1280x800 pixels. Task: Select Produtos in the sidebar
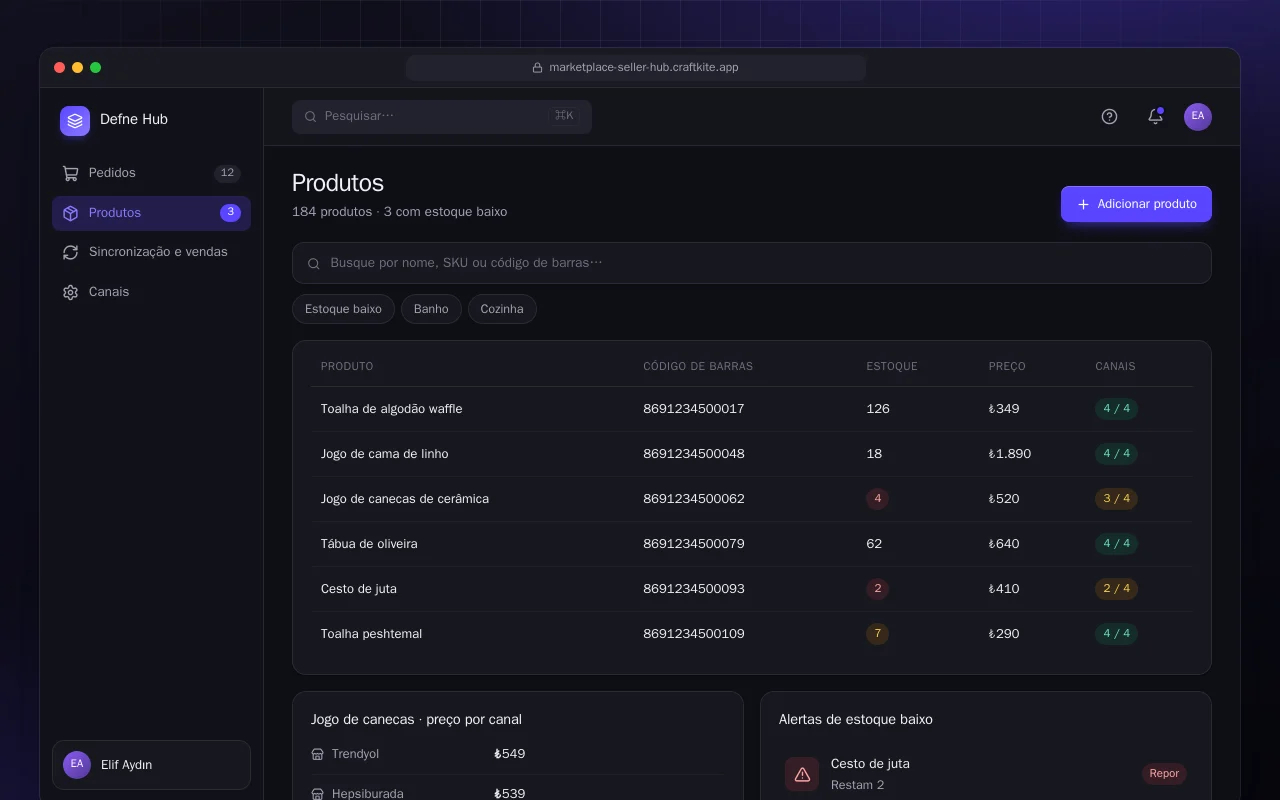(151, 213)
